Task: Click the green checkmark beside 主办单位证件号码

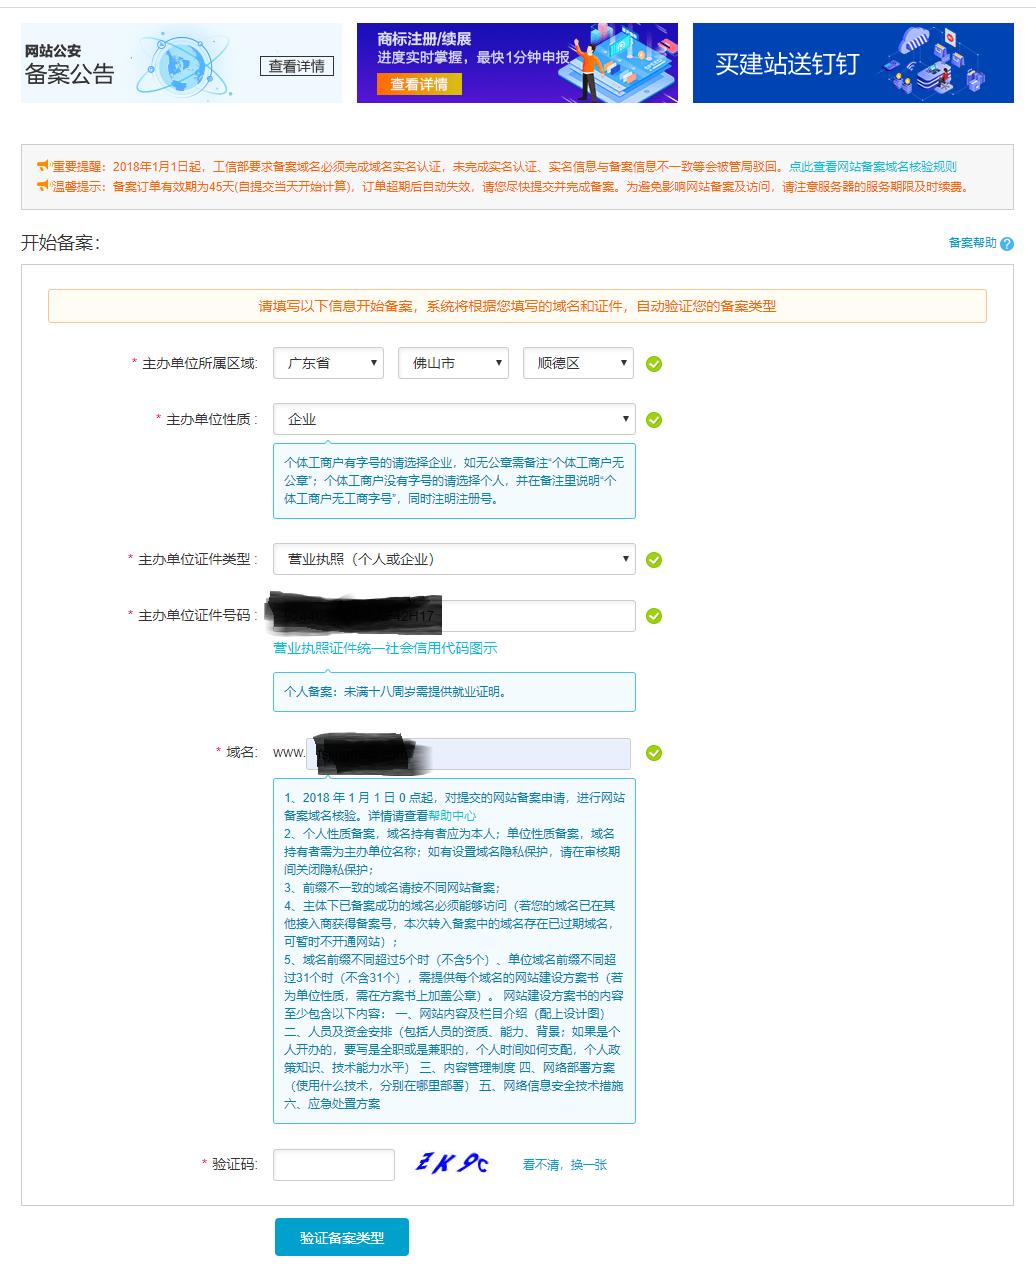Action: [655, 615]
